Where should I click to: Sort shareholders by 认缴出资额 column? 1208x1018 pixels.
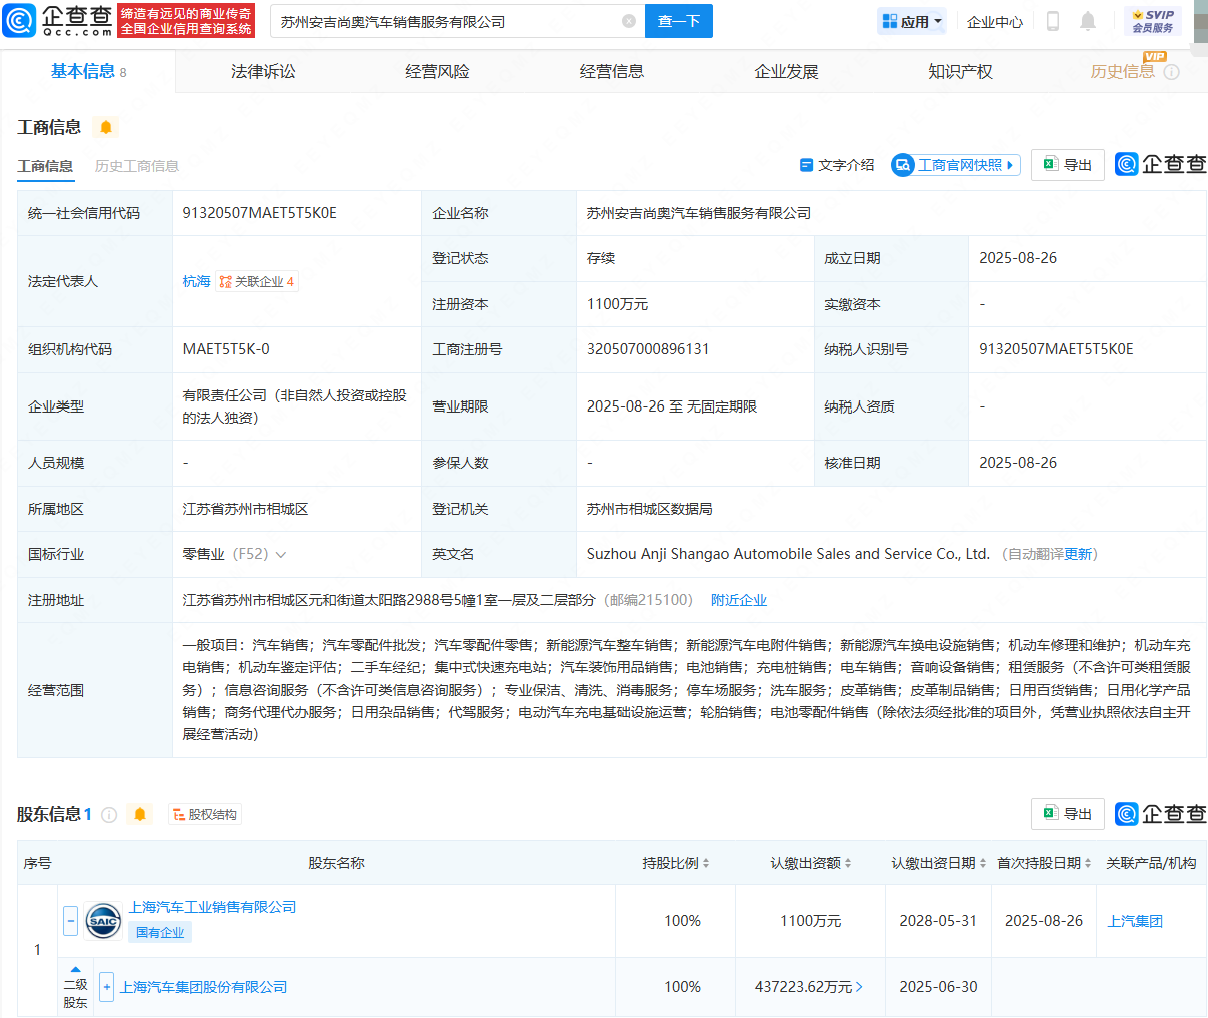[x=811, y=863]
